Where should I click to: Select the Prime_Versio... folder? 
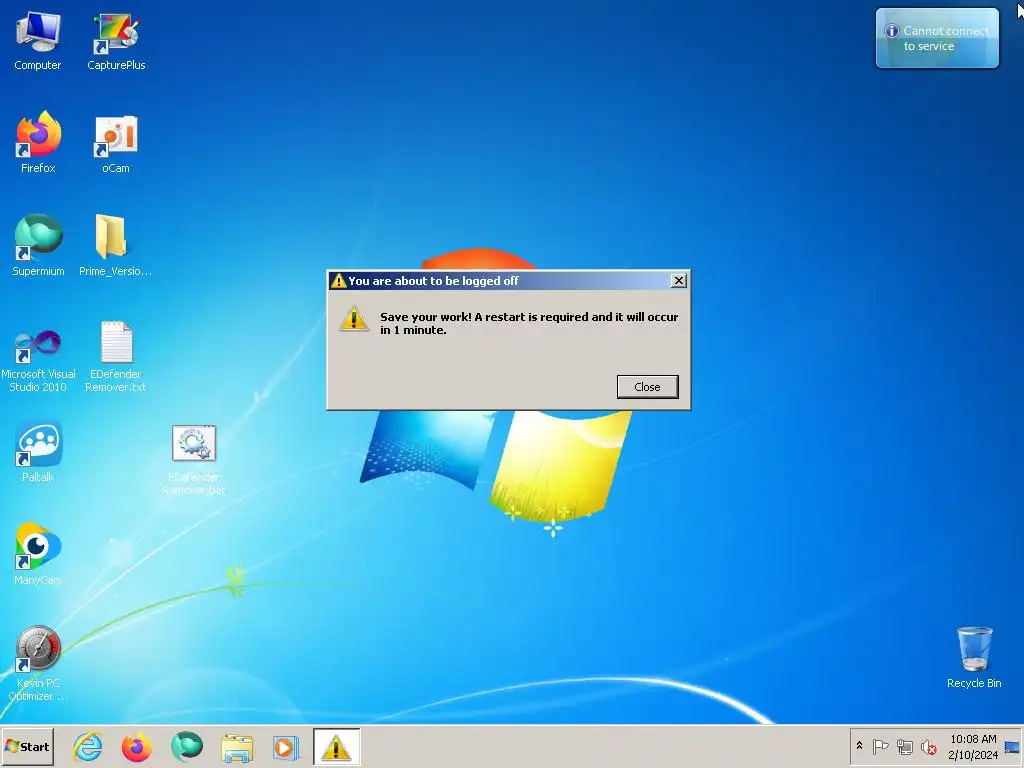tap(115, 246)
